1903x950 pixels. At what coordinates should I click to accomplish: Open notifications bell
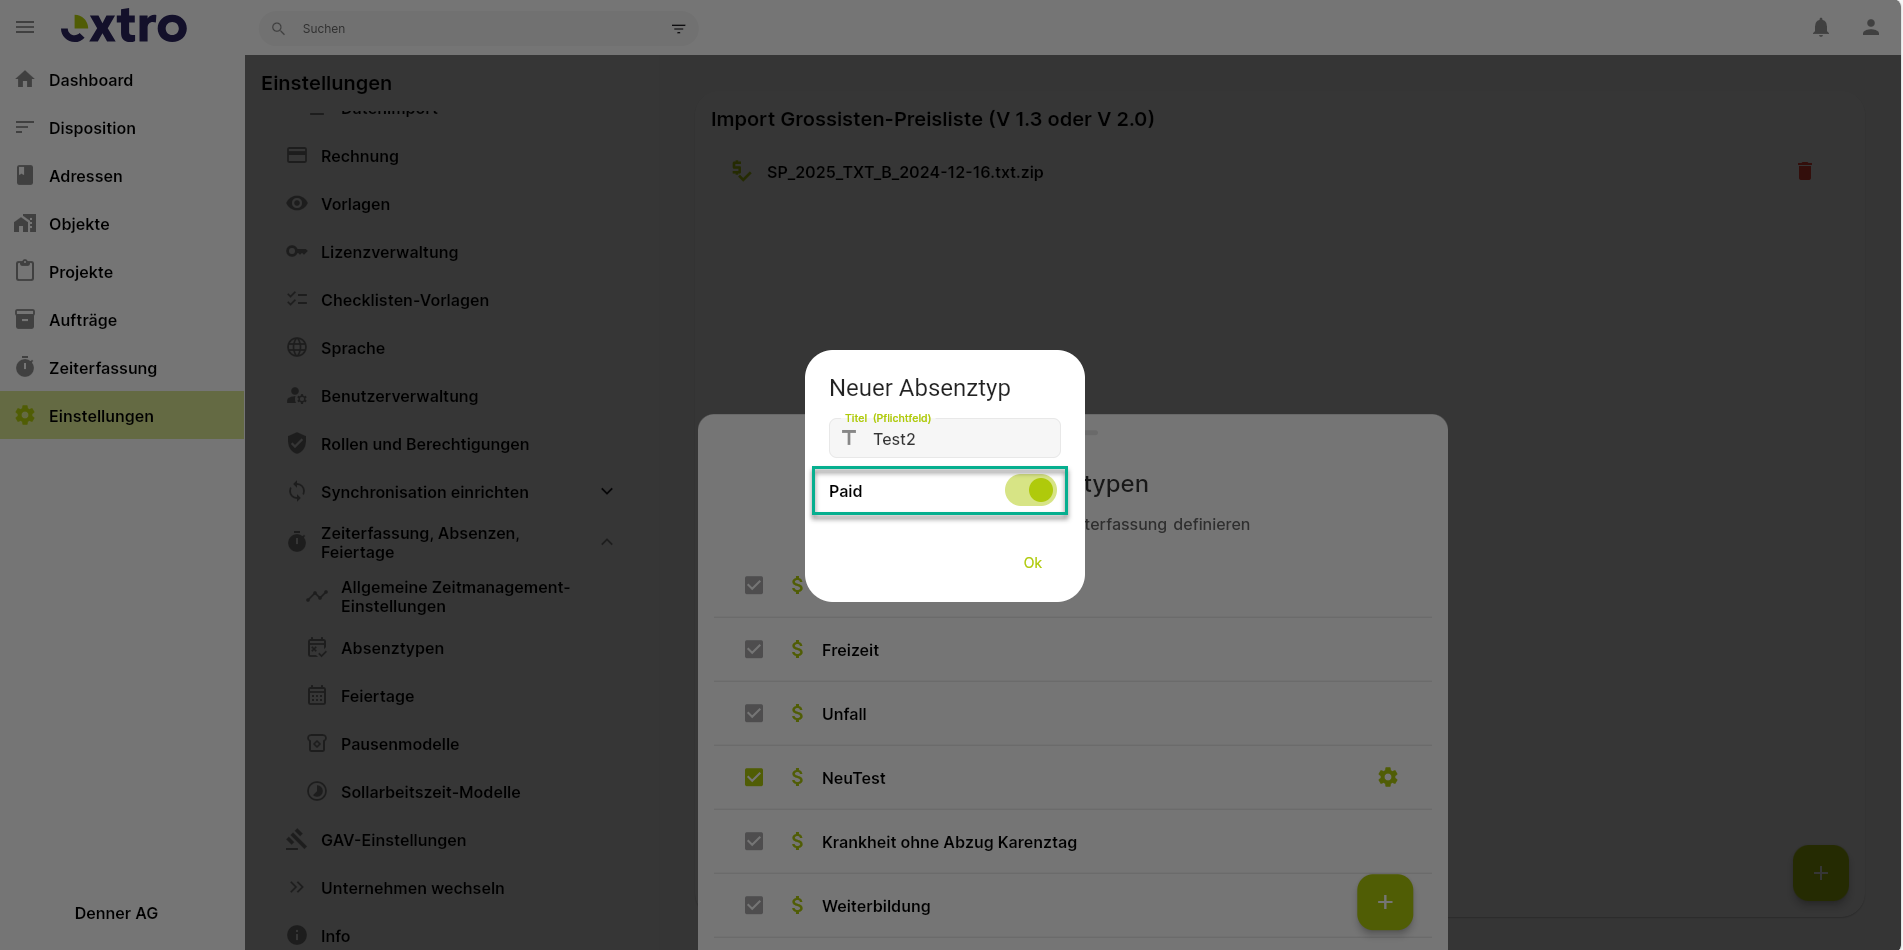coord(1821,28)
